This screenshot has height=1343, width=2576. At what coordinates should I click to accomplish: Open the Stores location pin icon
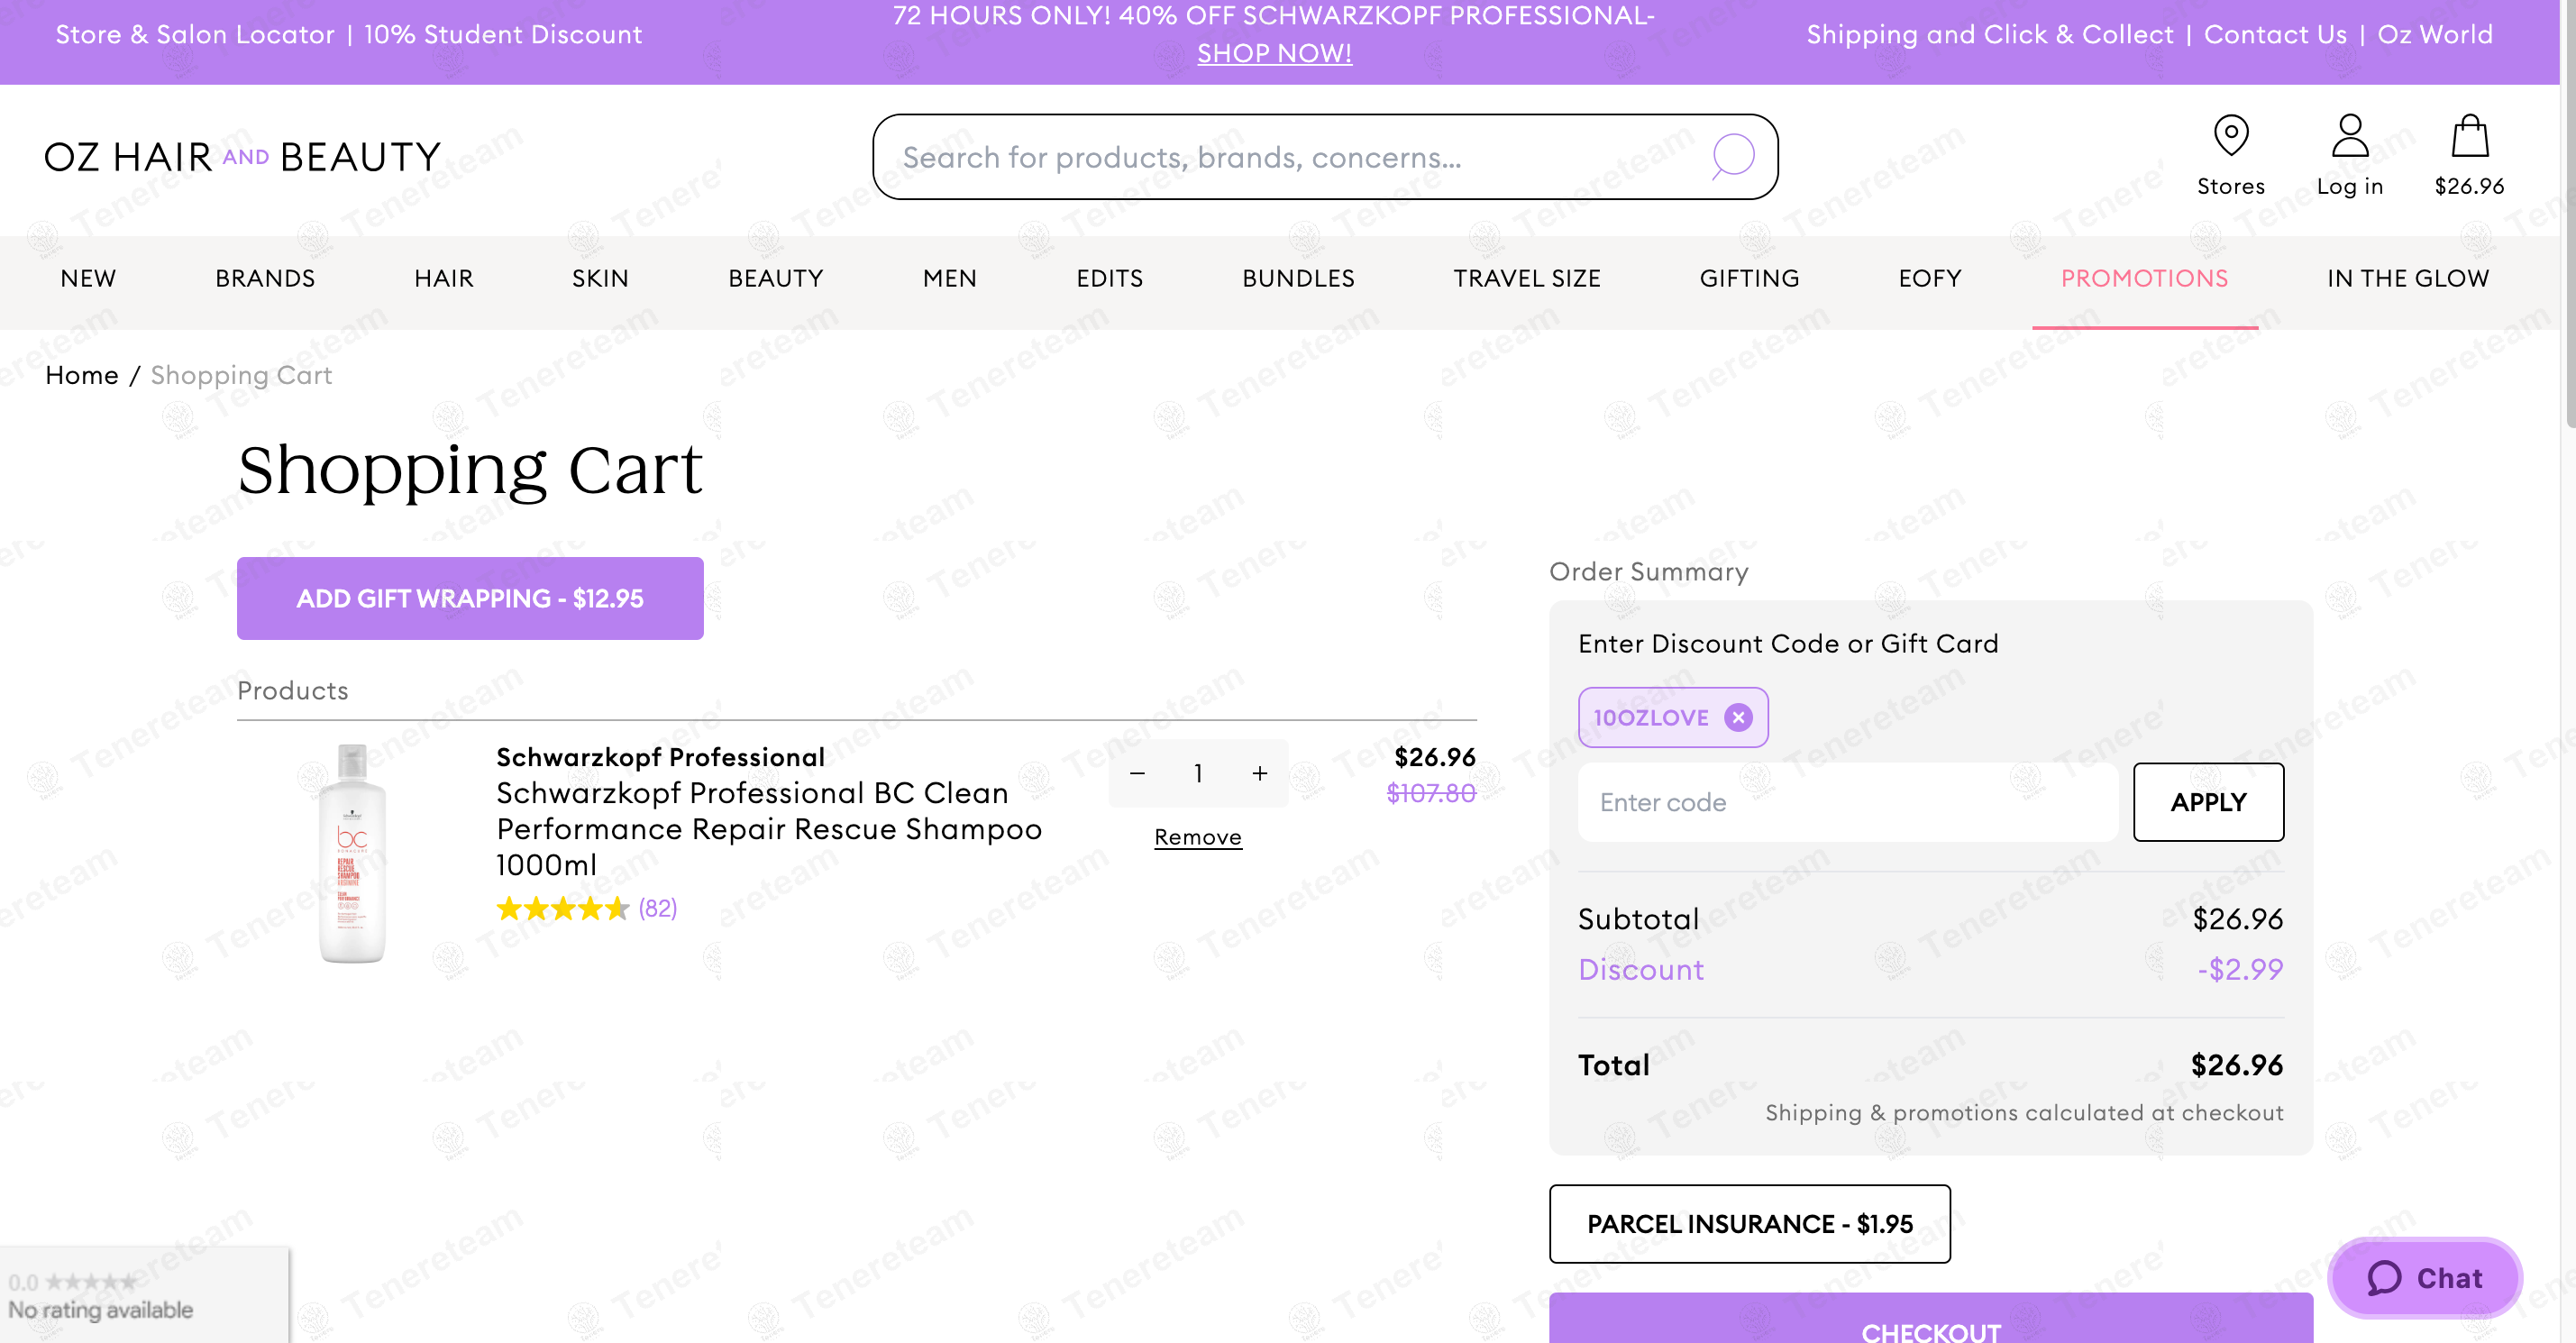(2230, 136)
